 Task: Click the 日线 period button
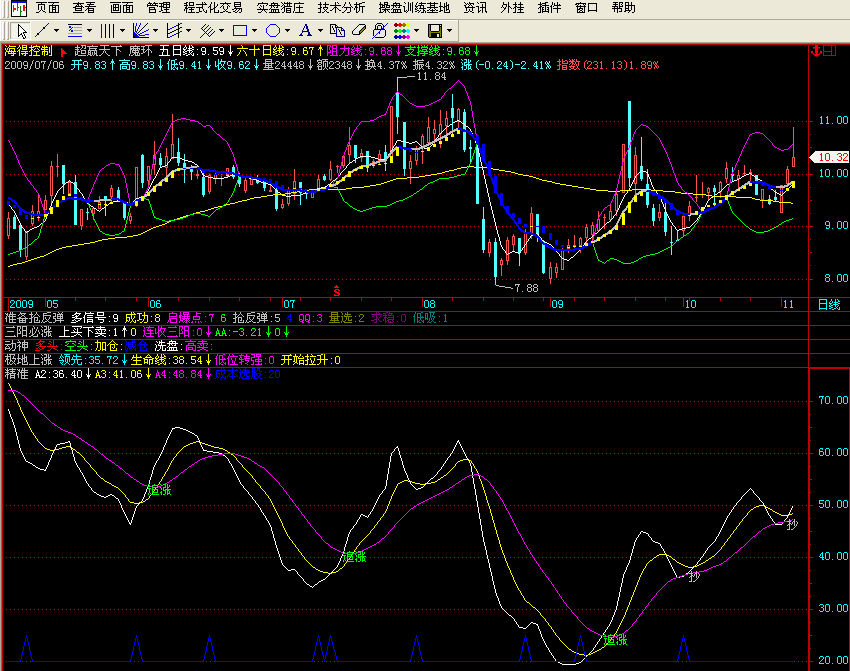(829, 304)
